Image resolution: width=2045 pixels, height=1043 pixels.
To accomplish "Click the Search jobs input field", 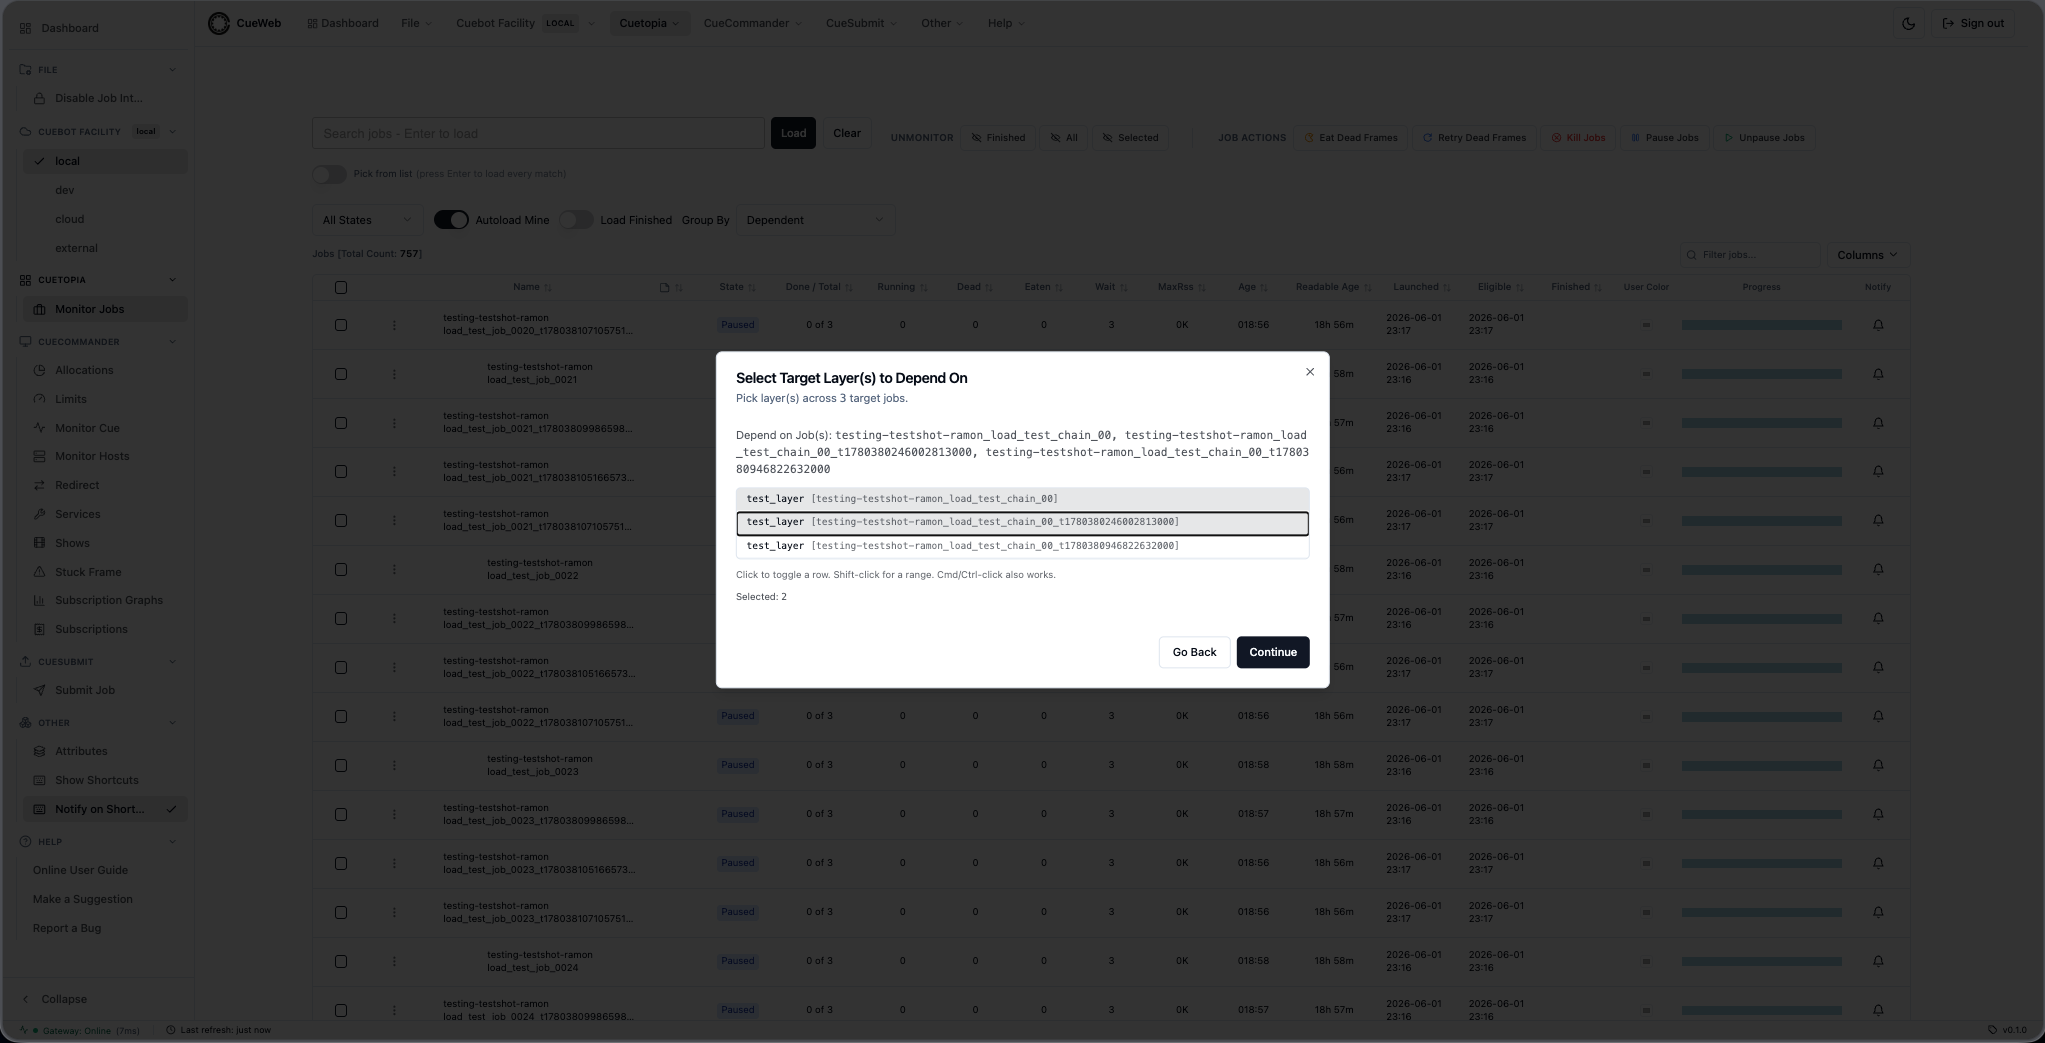I will pos(538,133).
